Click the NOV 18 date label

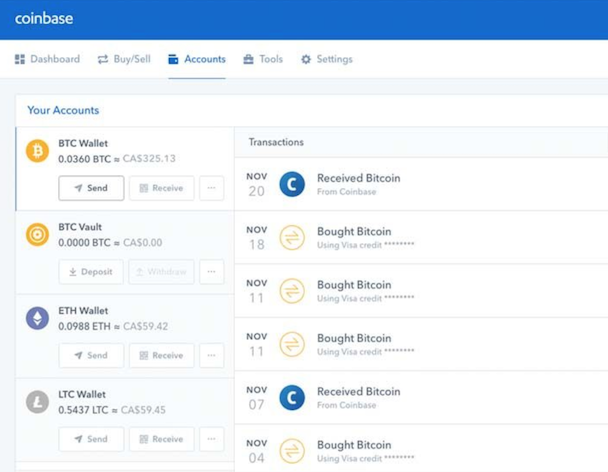tap(257, 238)
